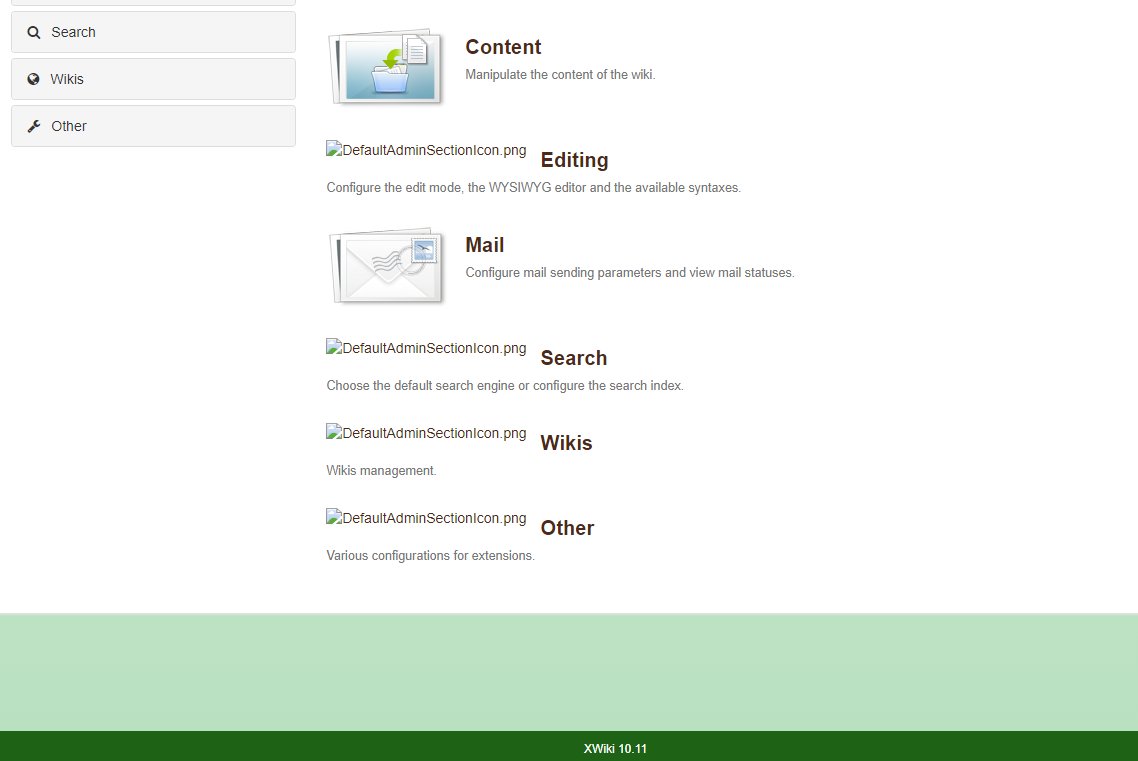
Task: Open the Mail section heading link
Action: [x=484, y=245]
